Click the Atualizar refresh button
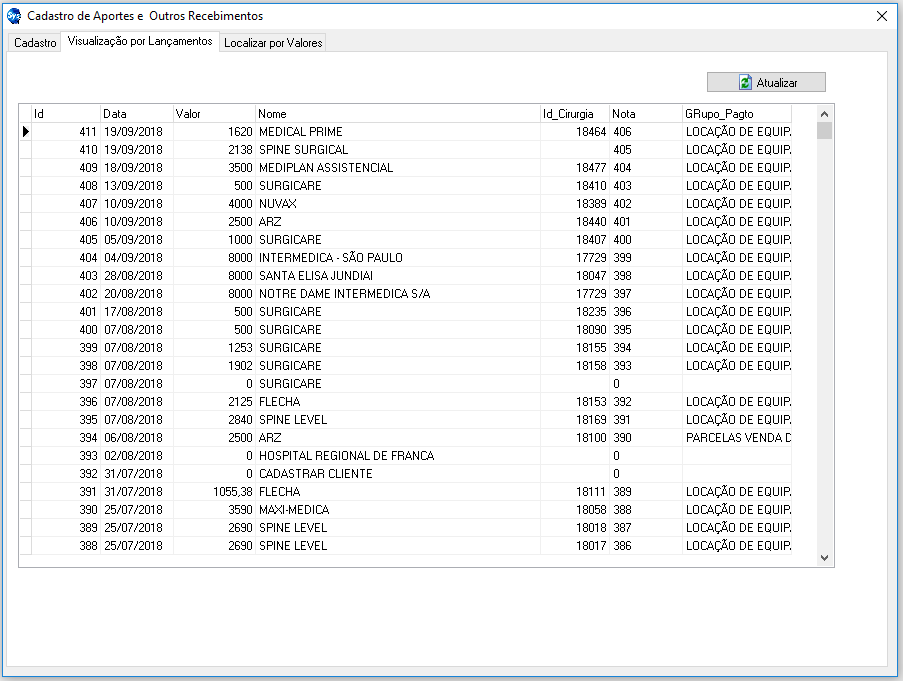903x681 pixels. [x=766, y=83]
